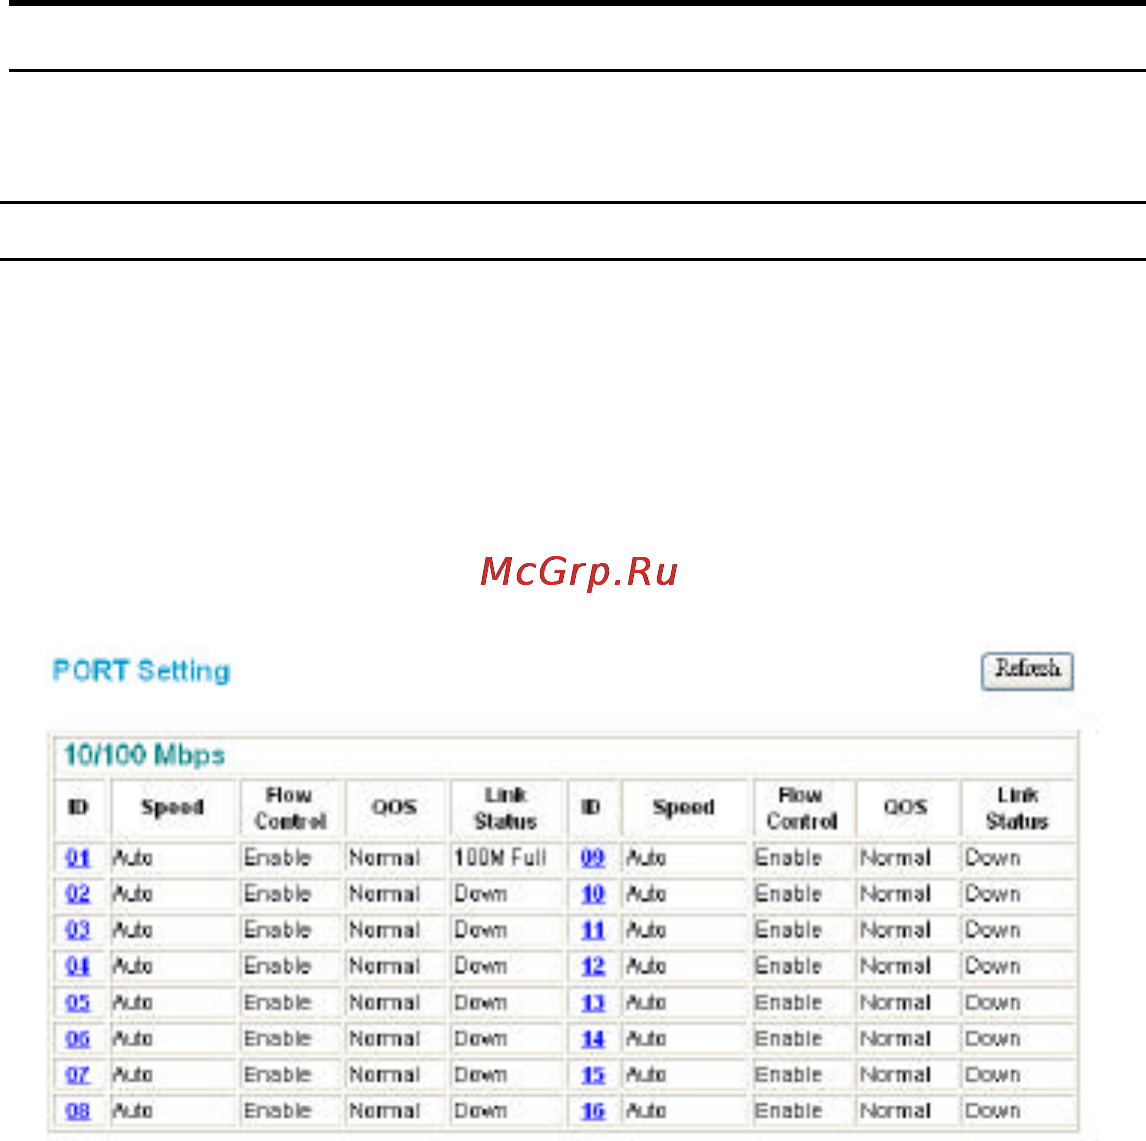Click the '10/100 Mbps' table title
Screen dimensions: 1146x1141
coord(144,754)
